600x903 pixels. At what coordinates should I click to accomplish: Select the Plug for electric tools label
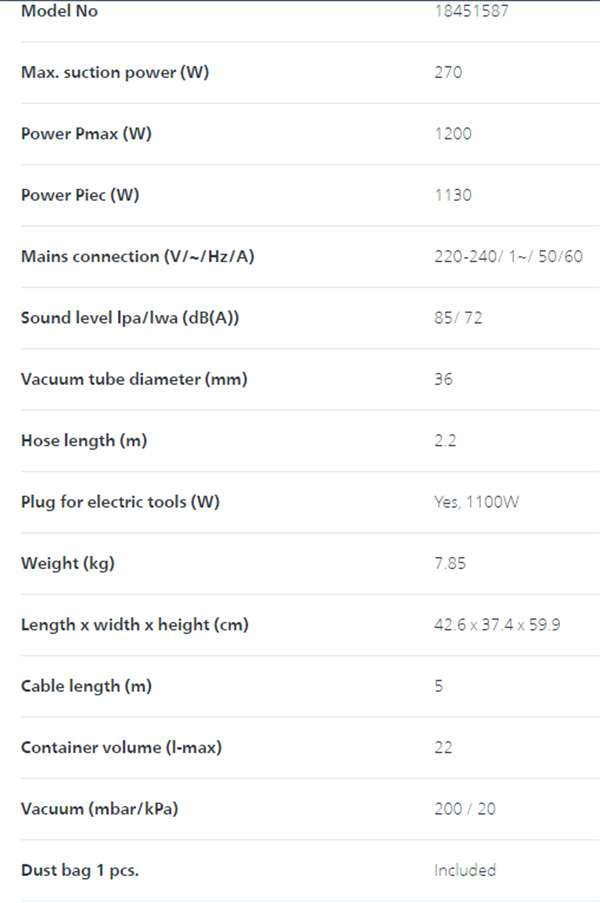tap(120, 502)
